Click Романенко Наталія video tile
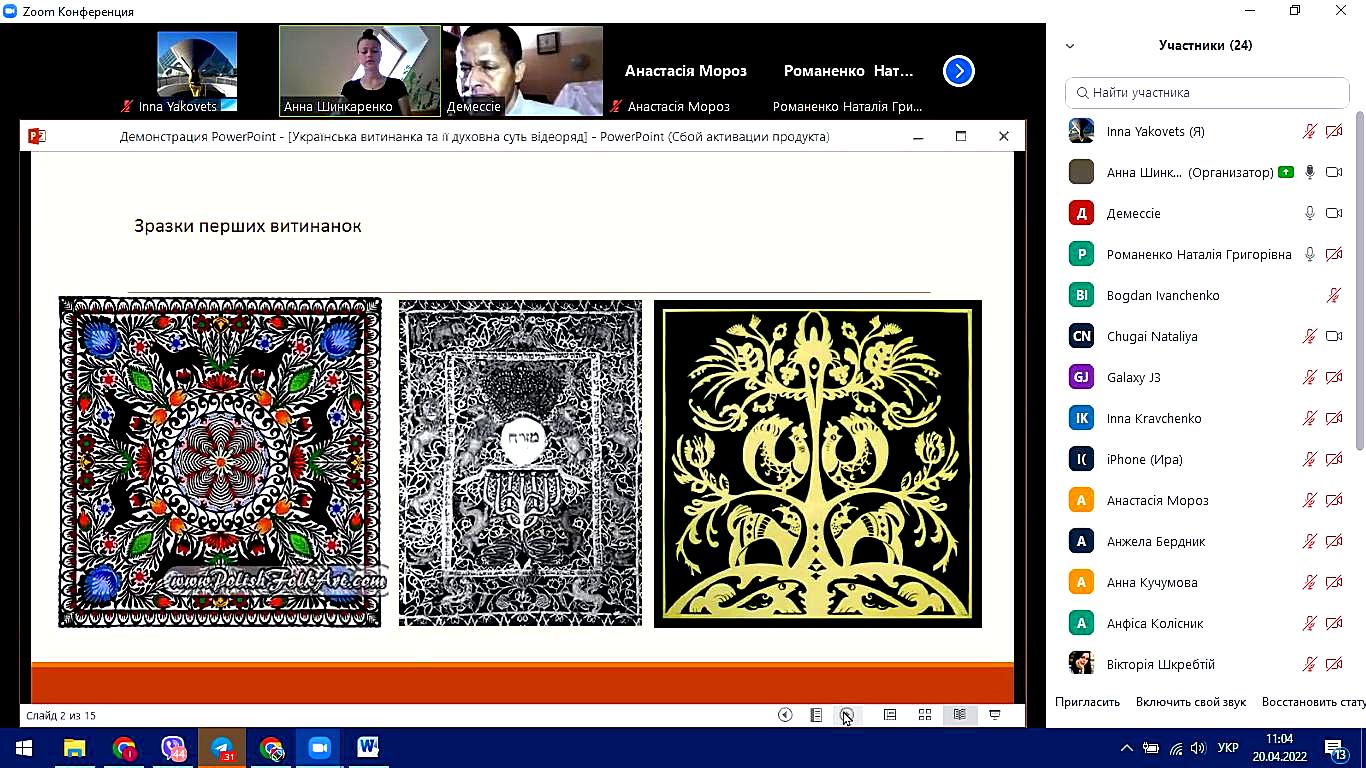The height and width of the screenshot is (768, 1366). click(848, 71)
